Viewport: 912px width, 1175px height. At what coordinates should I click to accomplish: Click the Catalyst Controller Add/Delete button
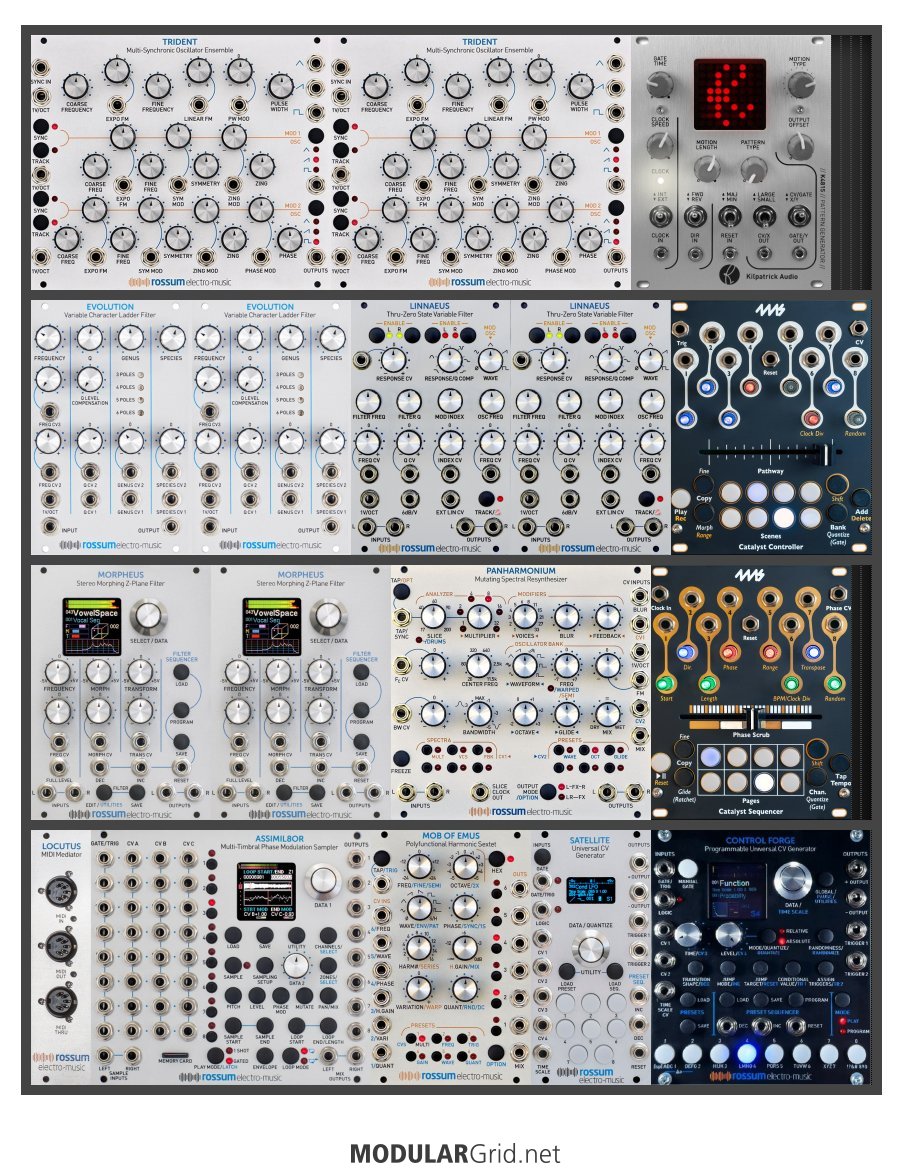[x=860, y=498]
